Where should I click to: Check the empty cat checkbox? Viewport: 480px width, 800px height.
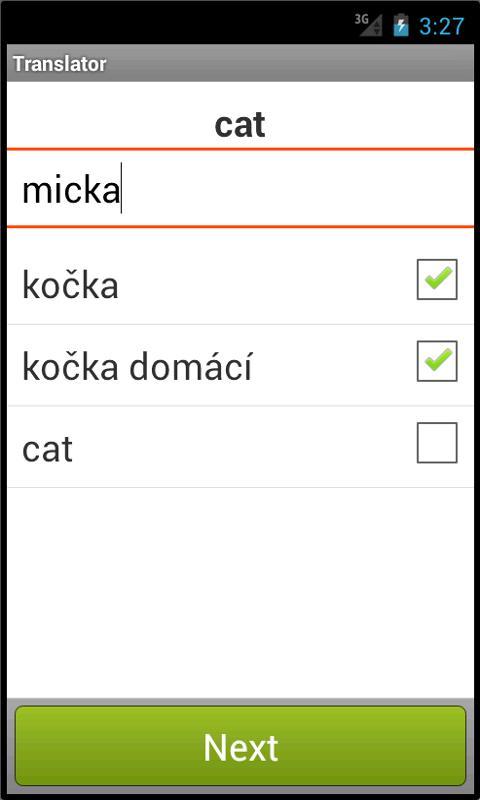click(x=437, y=443)
